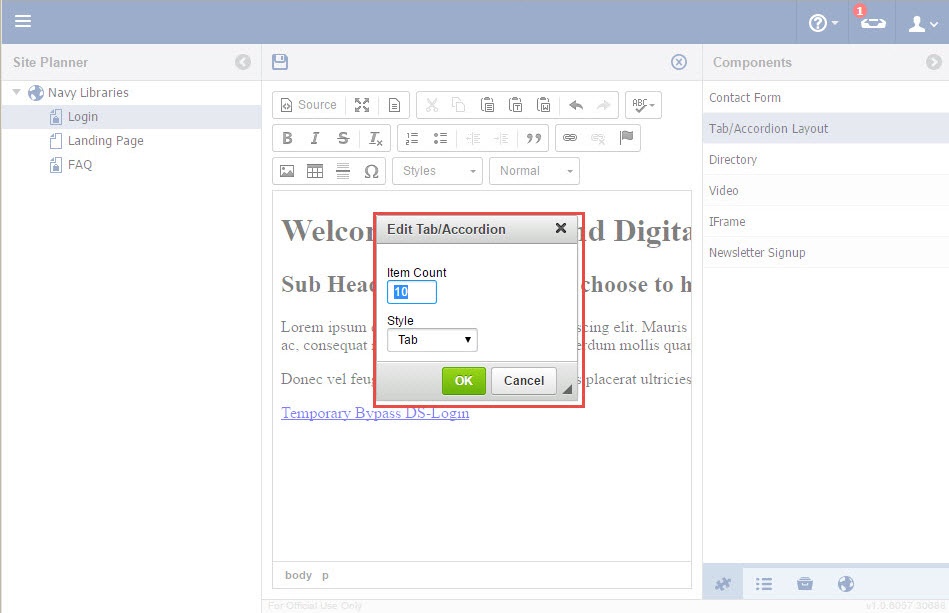Switch to the archive box tab

(804, 584)
